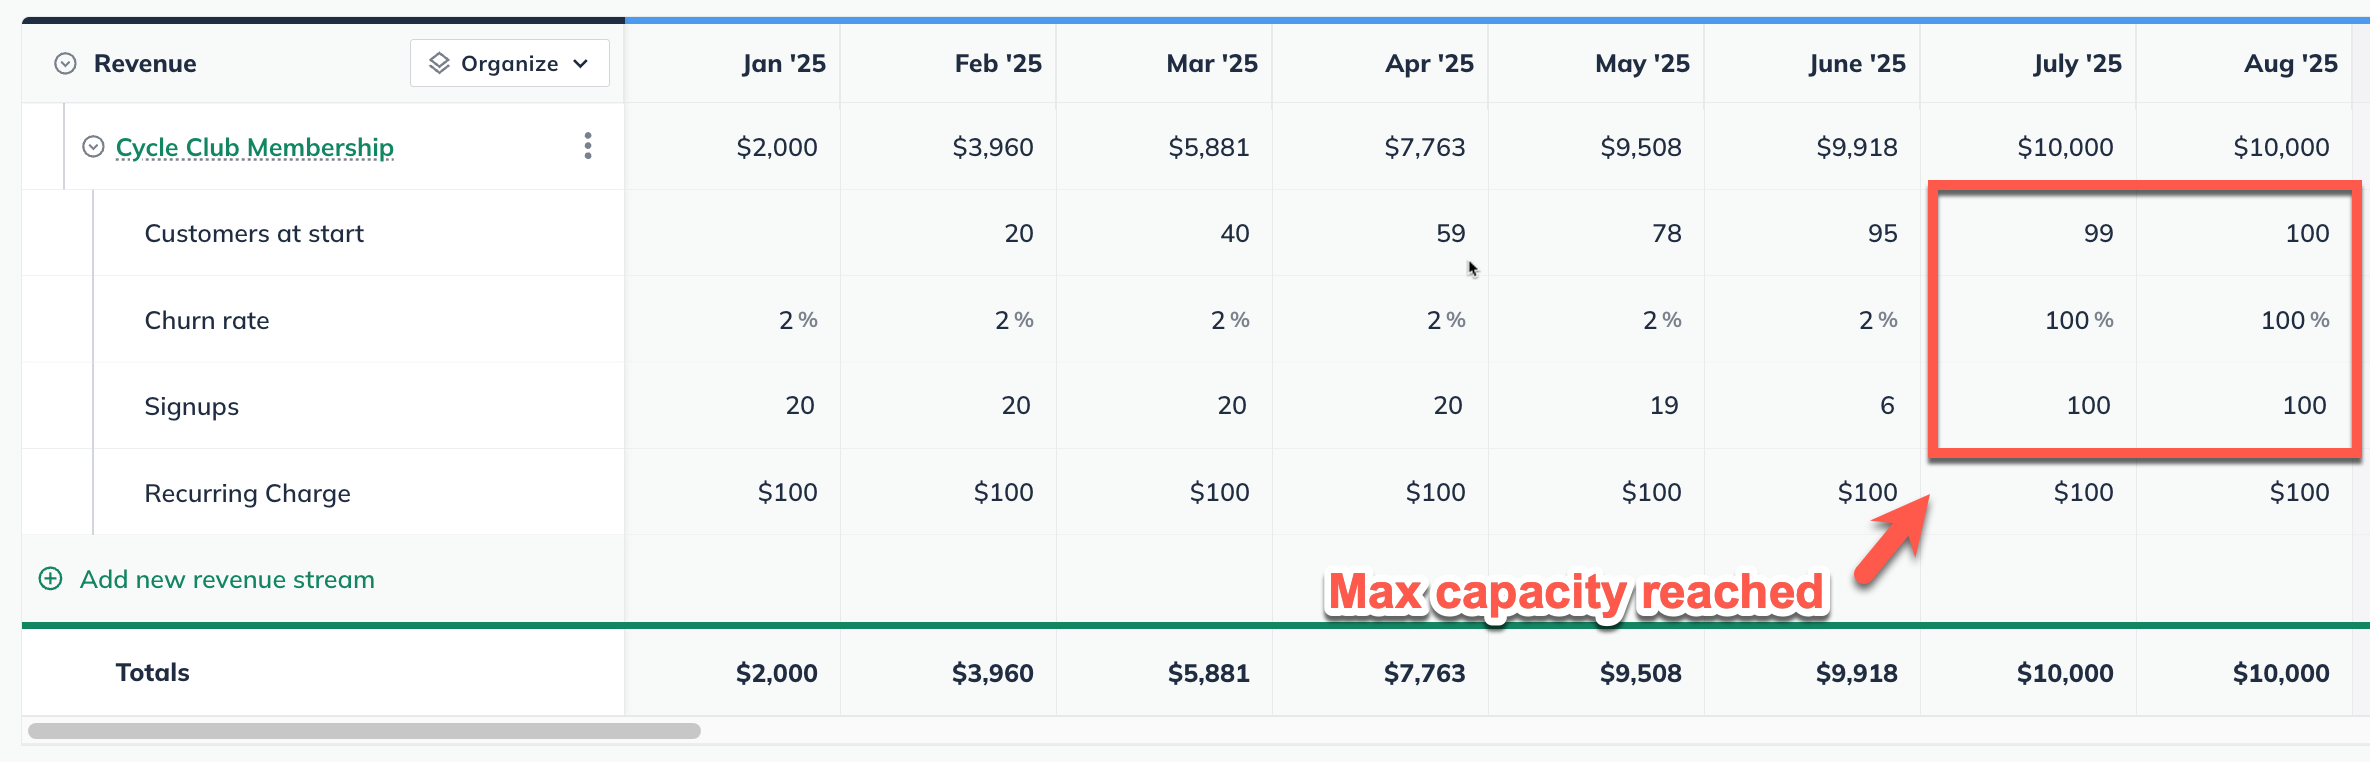Select the $9,918 June '25 revenue cell
This screenshot has width=2370, height=762.
[1857, 146]
